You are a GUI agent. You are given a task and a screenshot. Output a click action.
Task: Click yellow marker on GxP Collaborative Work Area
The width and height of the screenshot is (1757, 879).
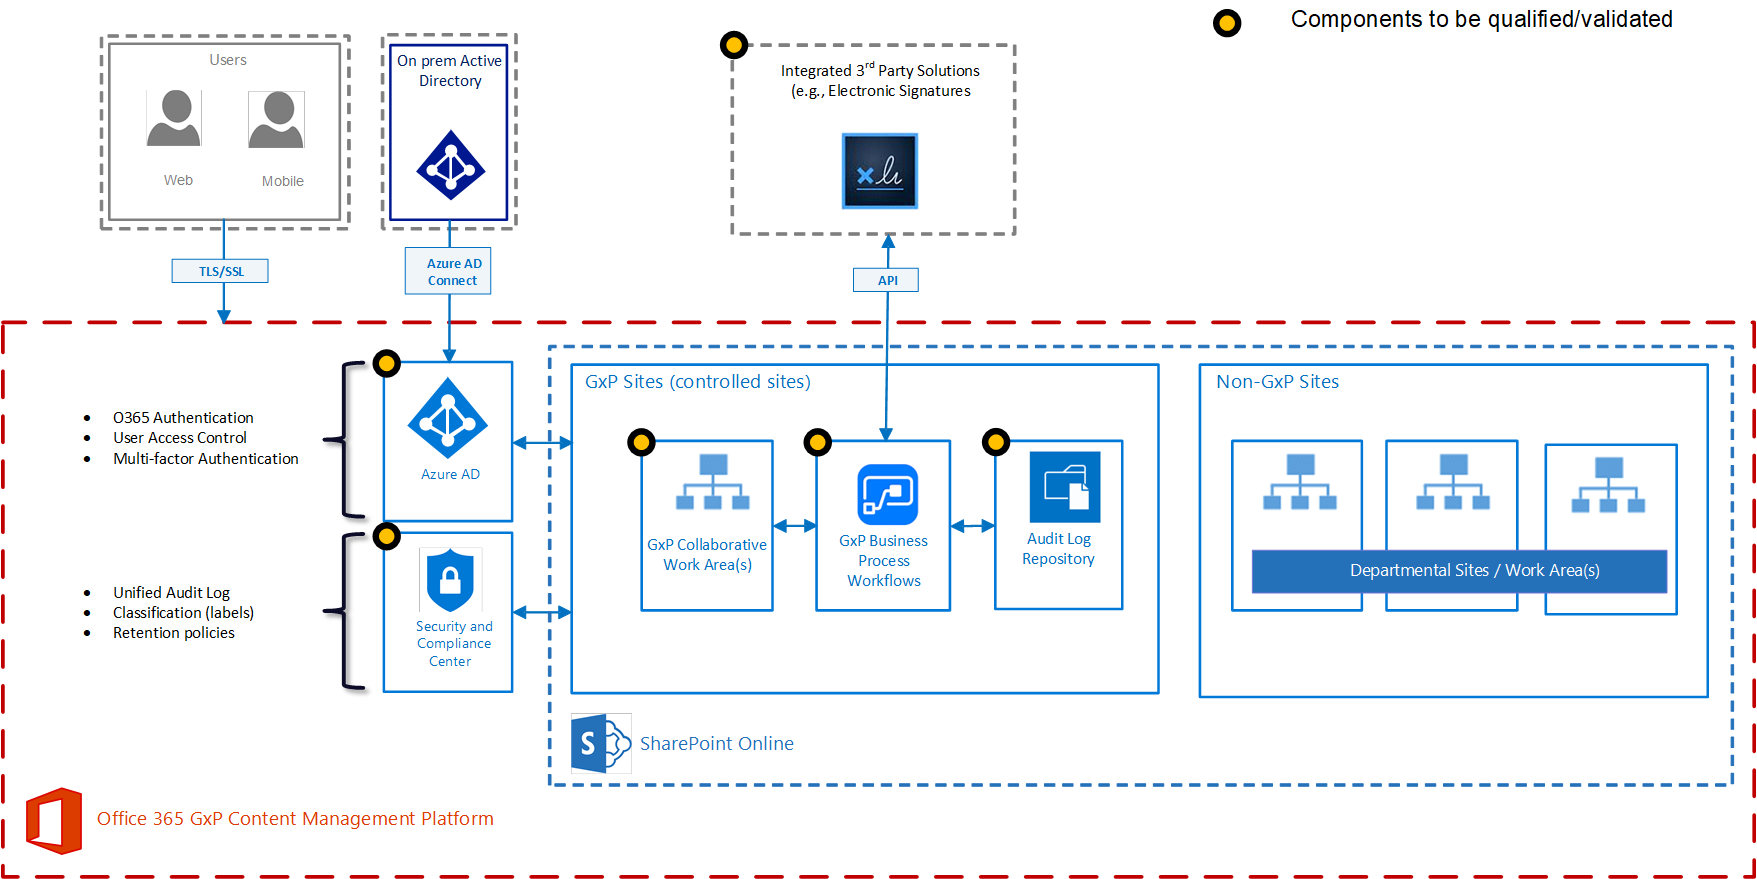pos(641,442)
